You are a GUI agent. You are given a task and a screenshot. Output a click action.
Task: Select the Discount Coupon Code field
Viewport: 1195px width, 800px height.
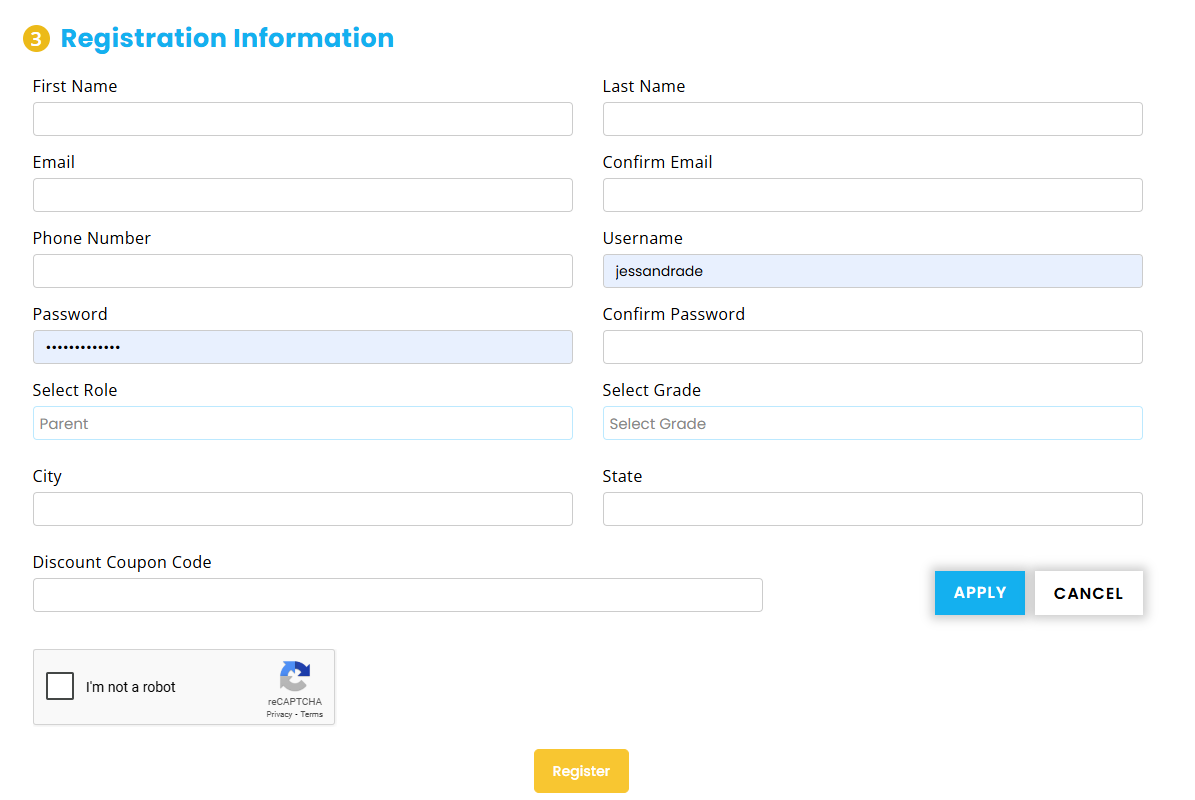click(x=397, y=595)
